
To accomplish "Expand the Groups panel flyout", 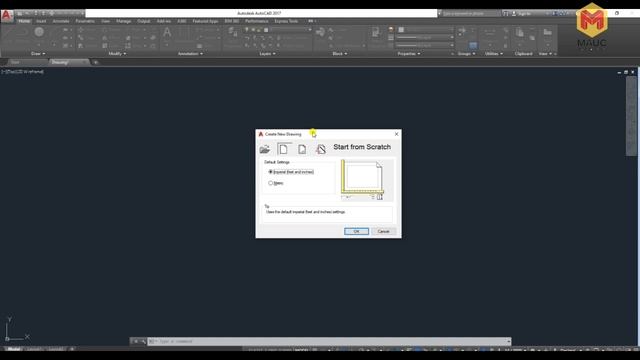I will [x=466, y=53].
